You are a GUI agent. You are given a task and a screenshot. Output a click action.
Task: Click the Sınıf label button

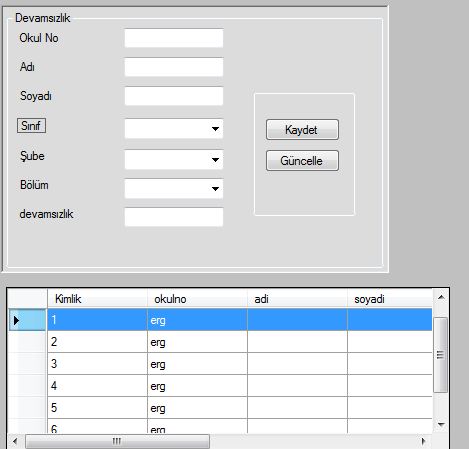pyautogui.click(x=31, y=126)
